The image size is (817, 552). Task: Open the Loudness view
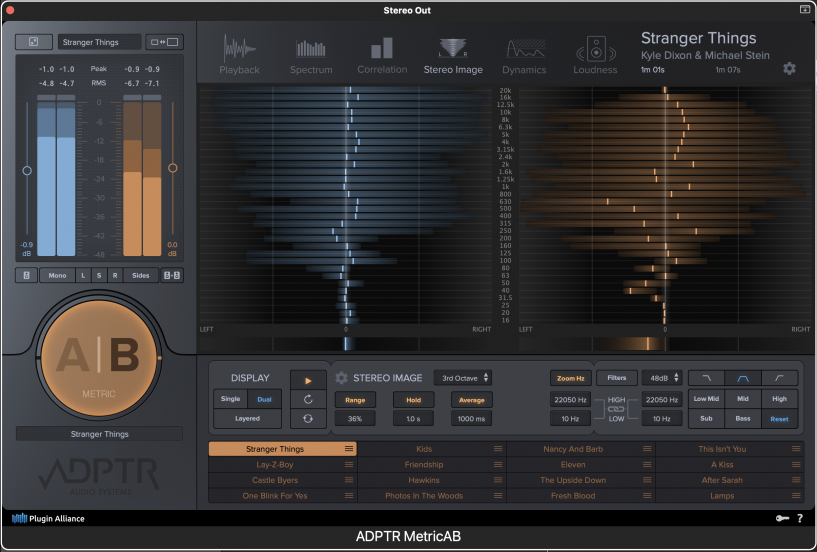click(x=595, y=54)
